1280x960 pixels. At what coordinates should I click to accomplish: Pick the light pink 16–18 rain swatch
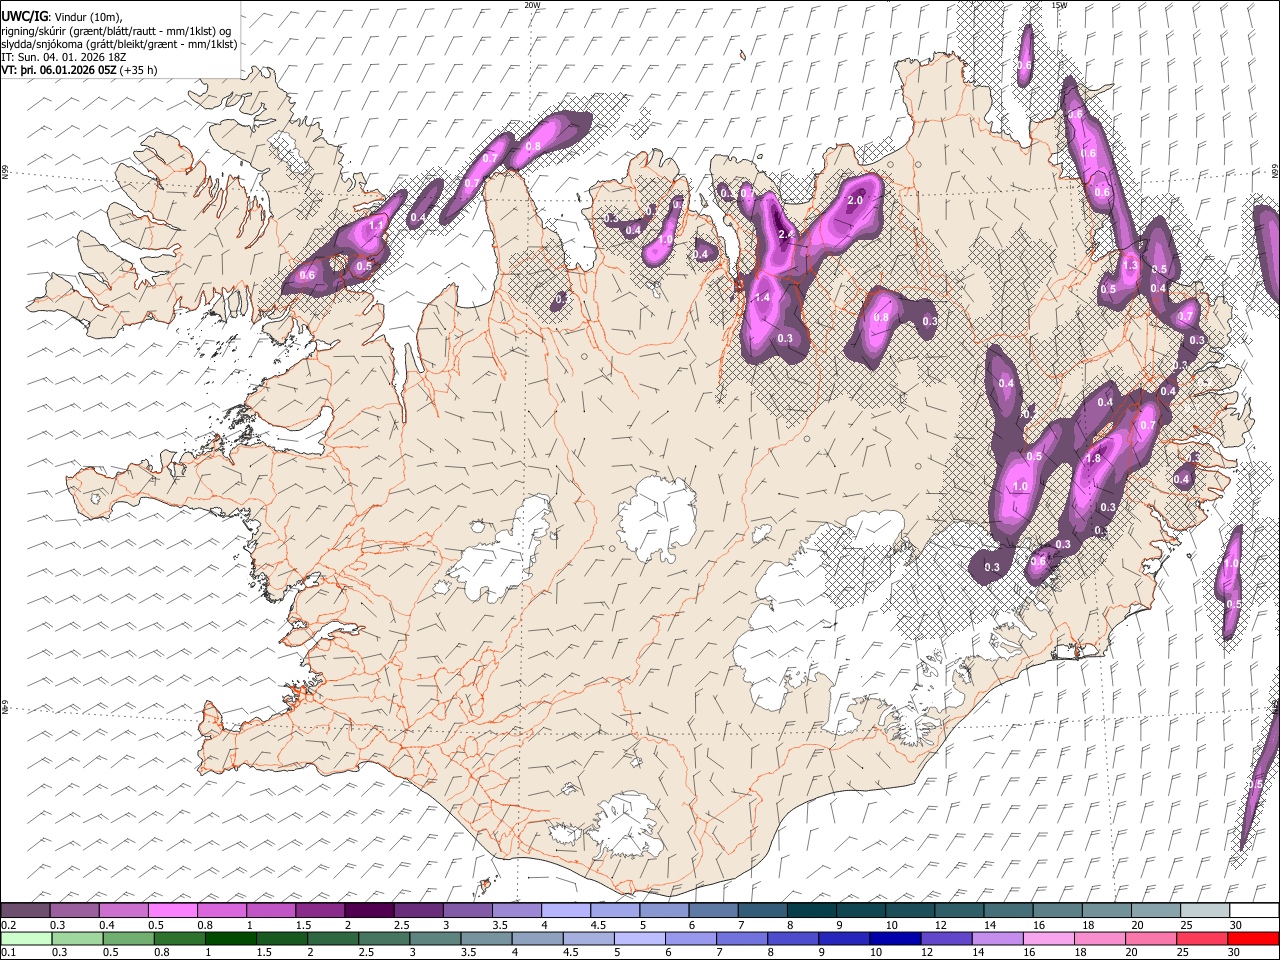pos(1047,938)
